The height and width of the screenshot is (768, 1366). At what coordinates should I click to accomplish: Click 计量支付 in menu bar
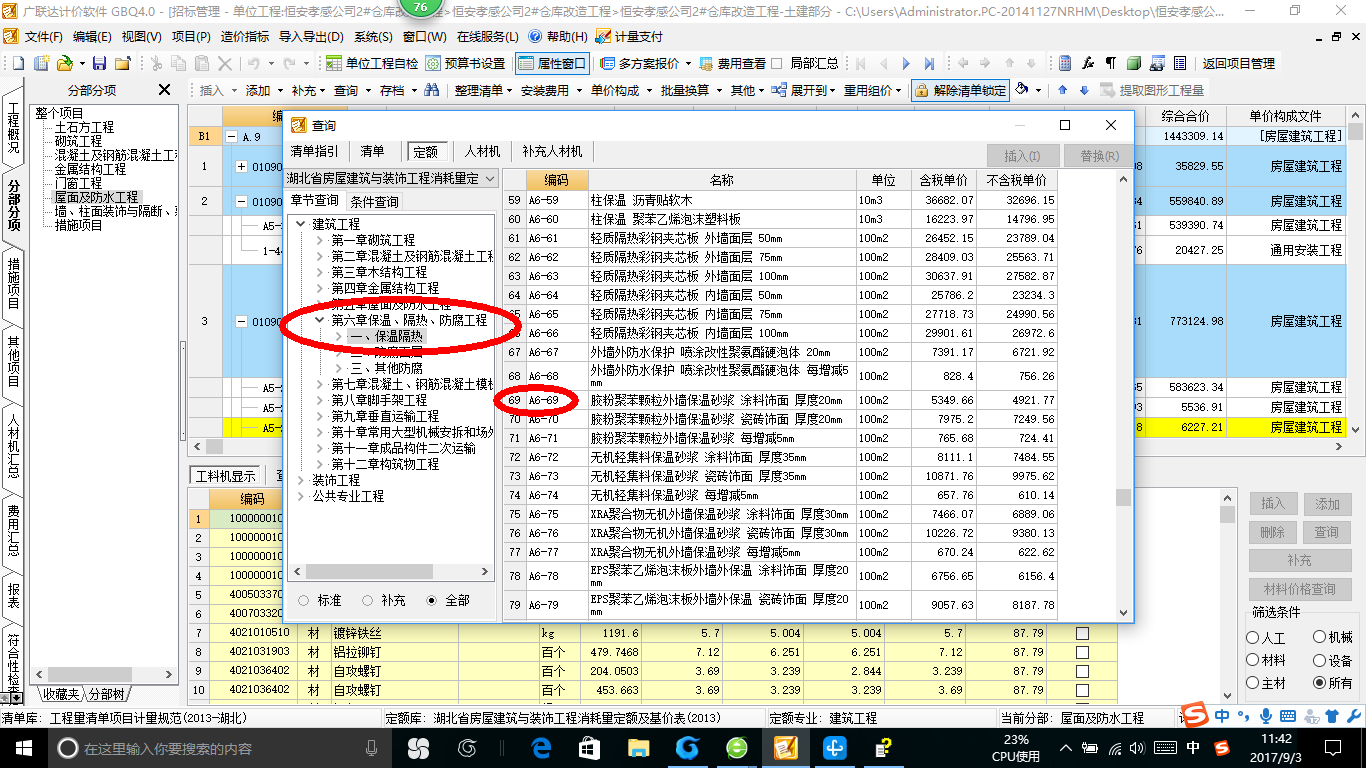pyautogui.click(x=629, y=37)
